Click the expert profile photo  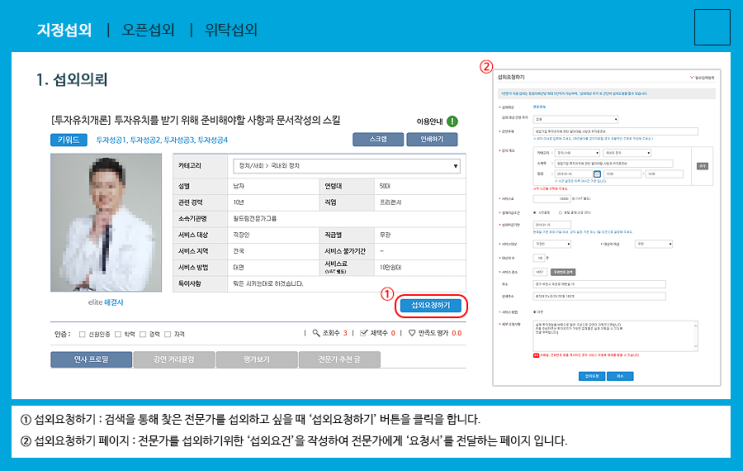106,222
